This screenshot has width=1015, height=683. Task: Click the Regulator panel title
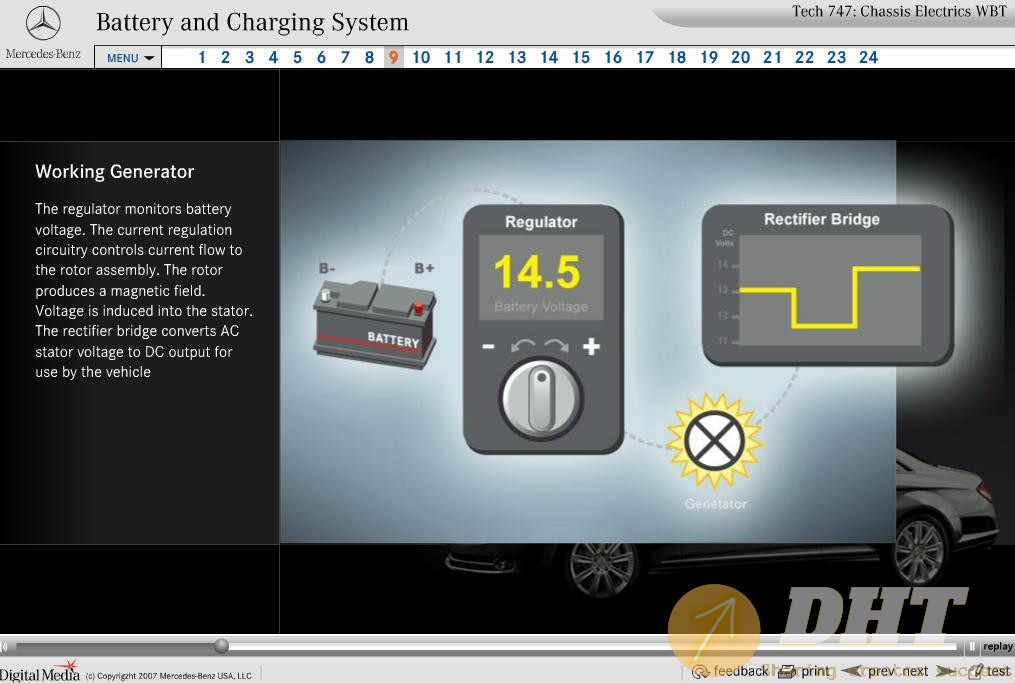pos(541,222)
